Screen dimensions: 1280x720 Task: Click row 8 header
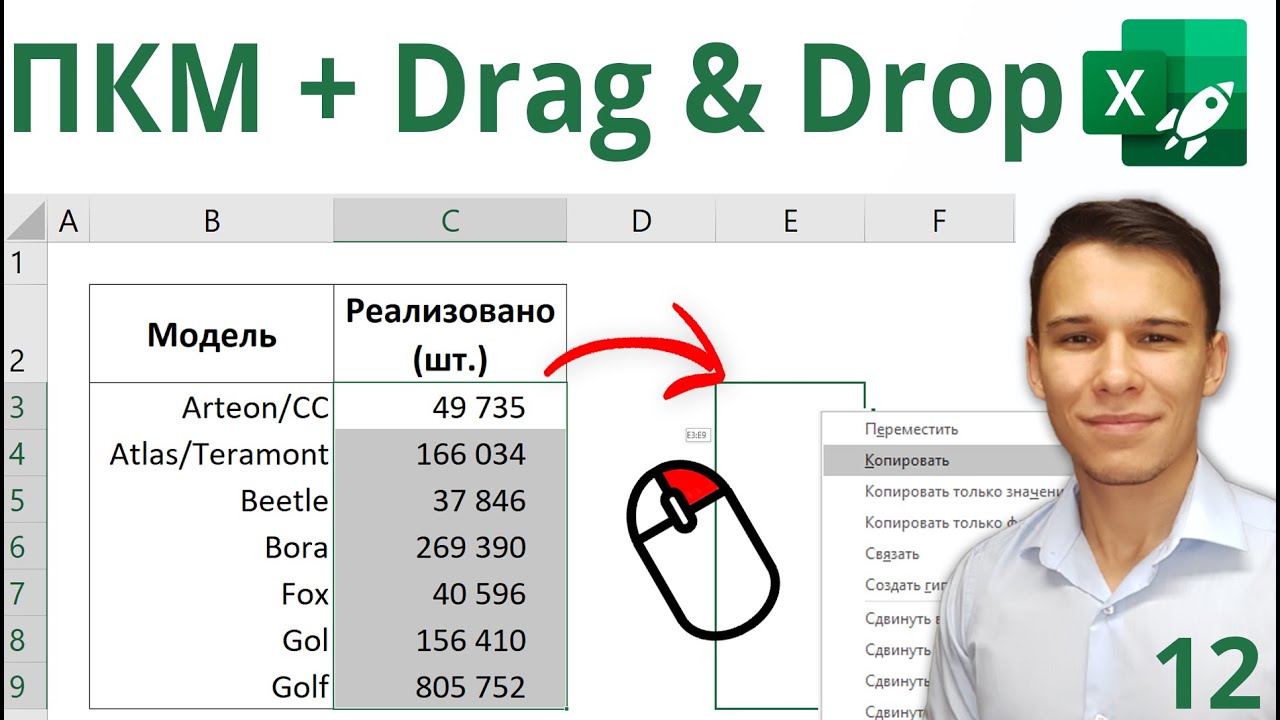click(26, 640)
